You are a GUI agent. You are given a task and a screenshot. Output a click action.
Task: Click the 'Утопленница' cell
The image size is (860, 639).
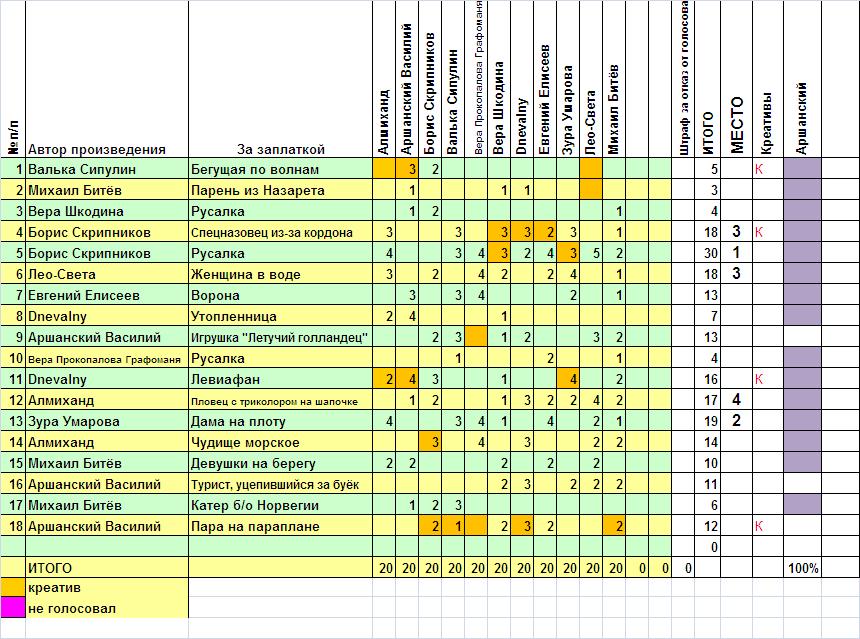280,316
